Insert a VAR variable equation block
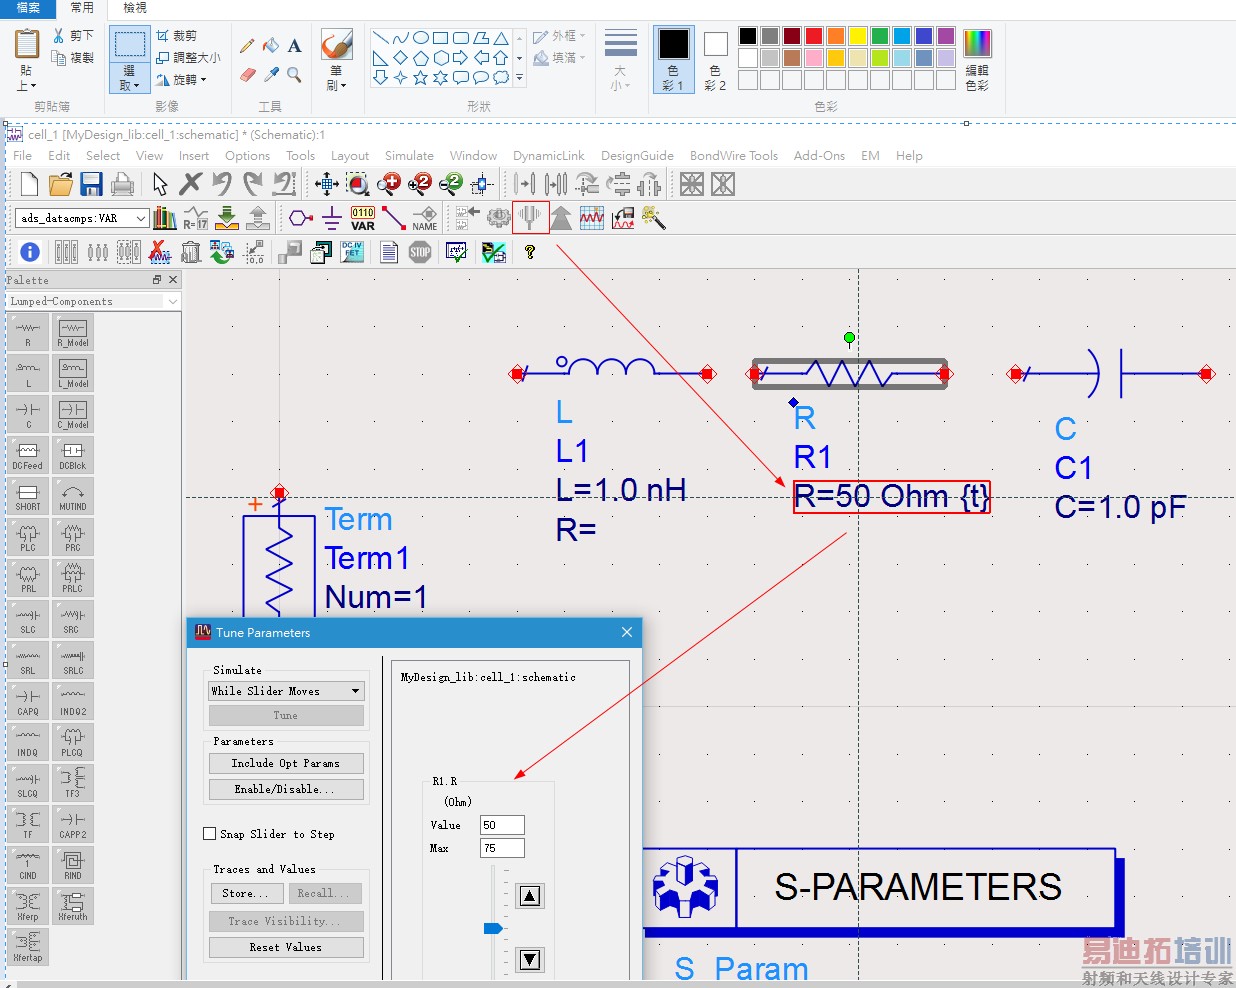The width and height of the screenshot is (1236, 988). click(363, 218)
